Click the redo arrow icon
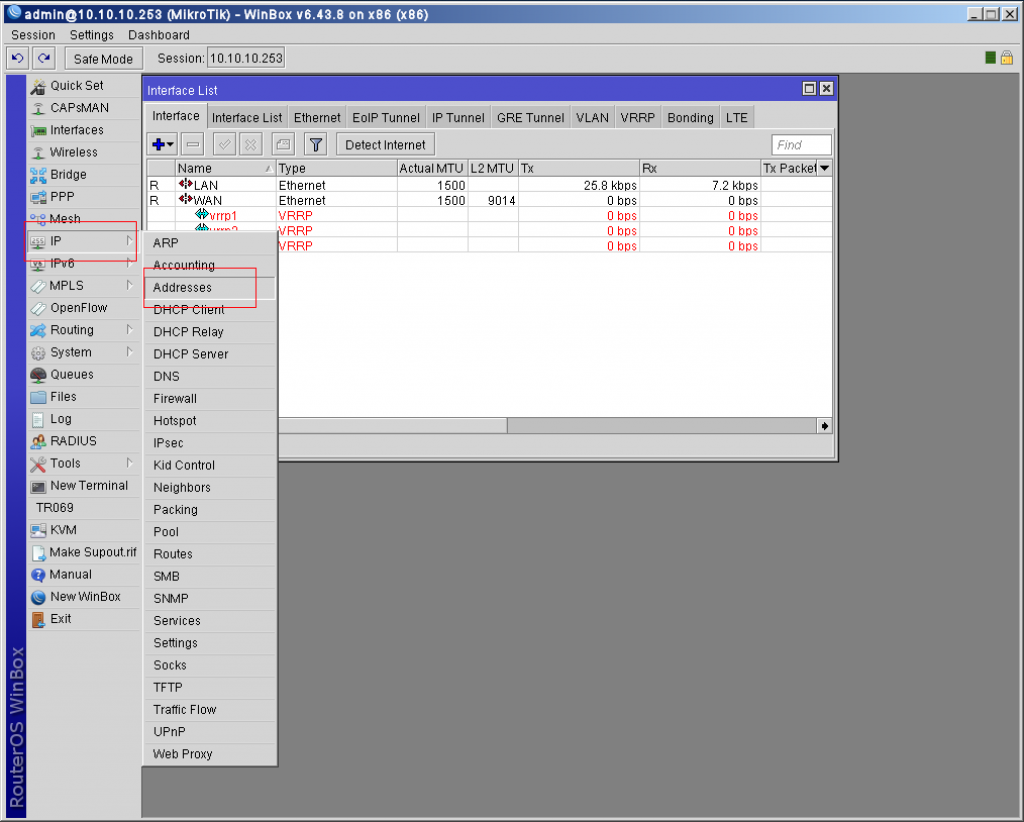The height and width of the screenshot is (822, 1024). (x=44, y=58)
